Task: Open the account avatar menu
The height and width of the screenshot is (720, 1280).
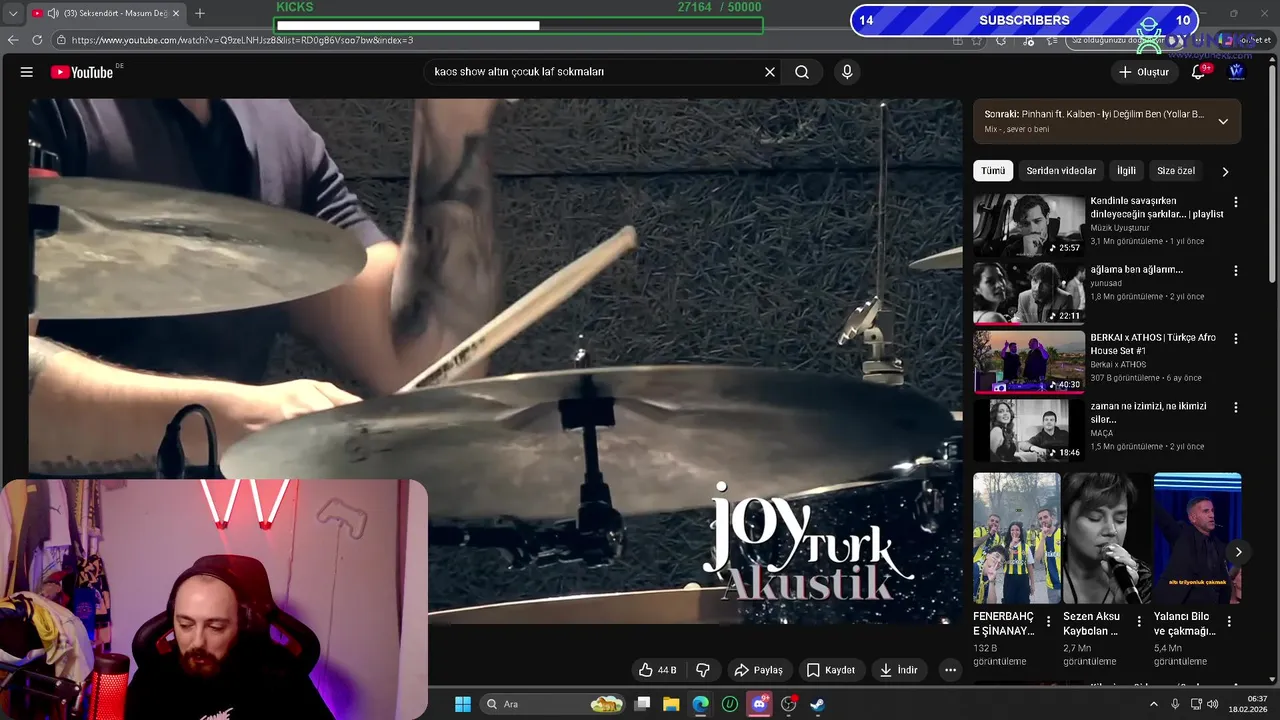Action: tap(1236, 72)
